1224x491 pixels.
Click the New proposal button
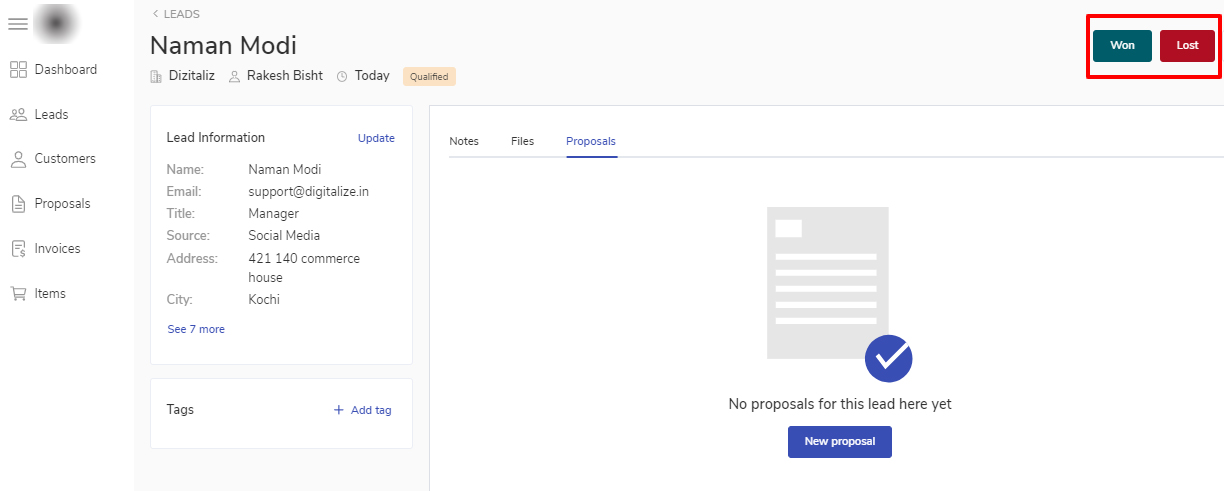pyautogui.click(x=839, y=442)
